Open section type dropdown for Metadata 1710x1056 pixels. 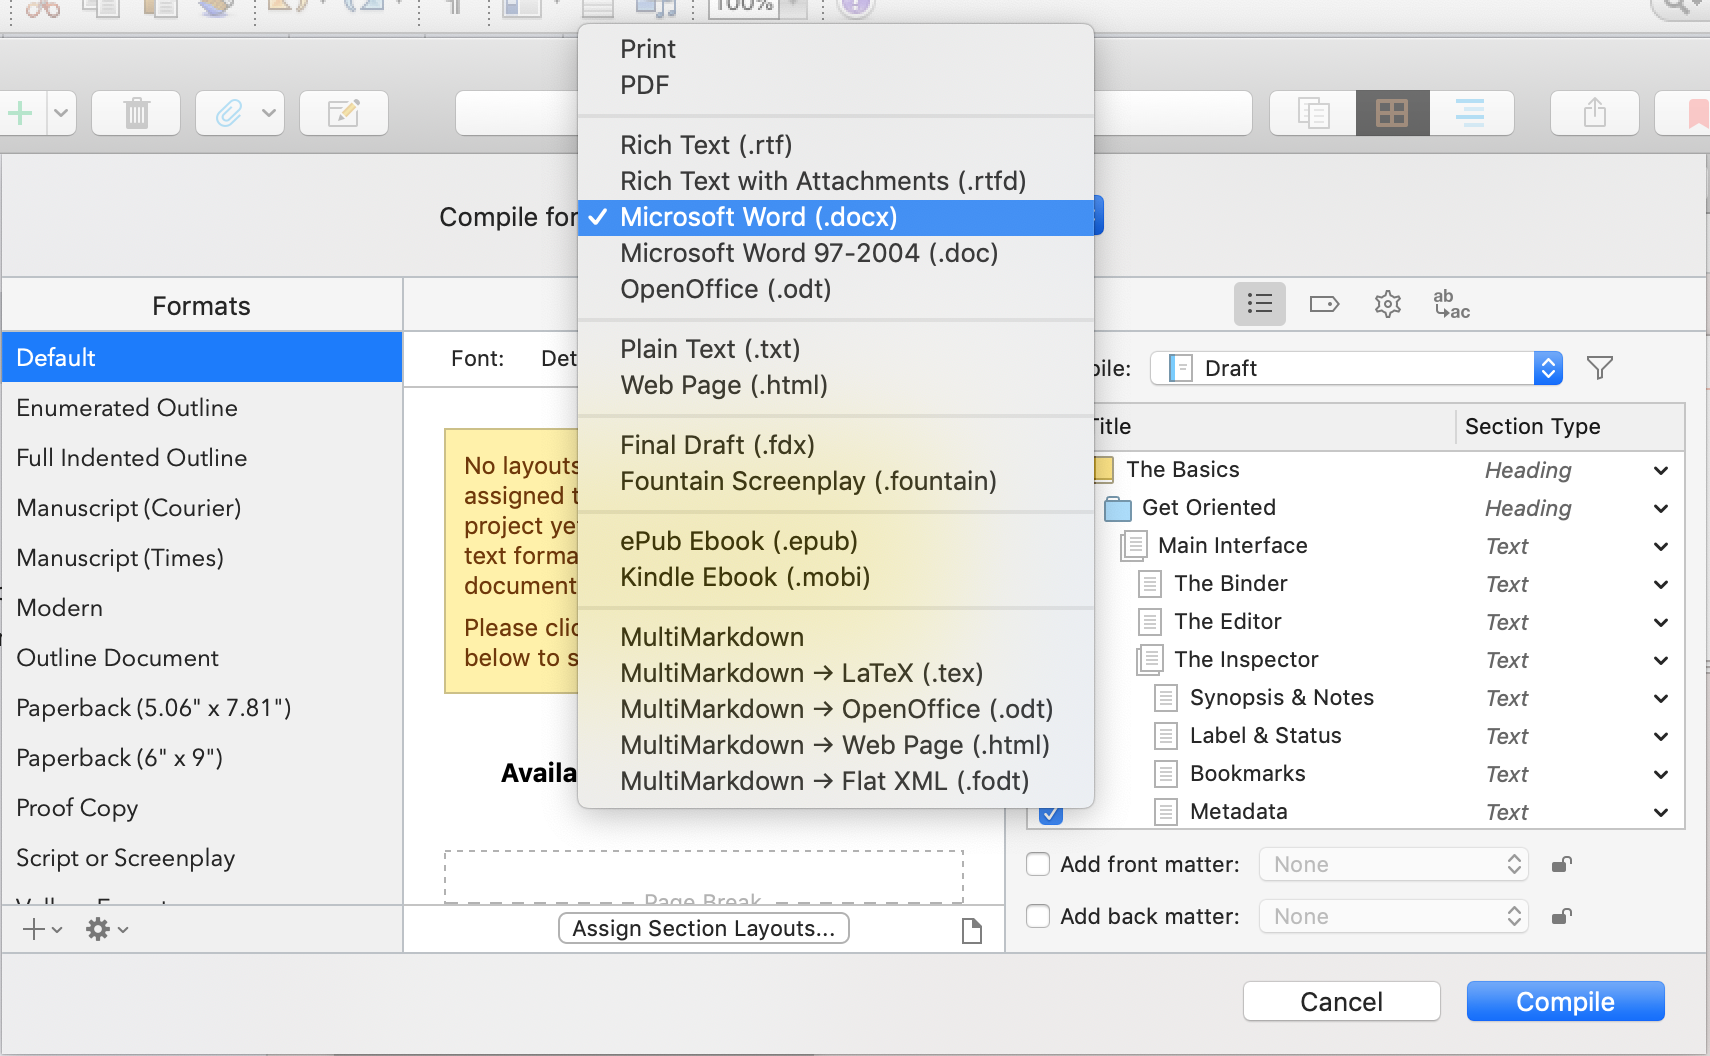click(x=1661, y=813)
